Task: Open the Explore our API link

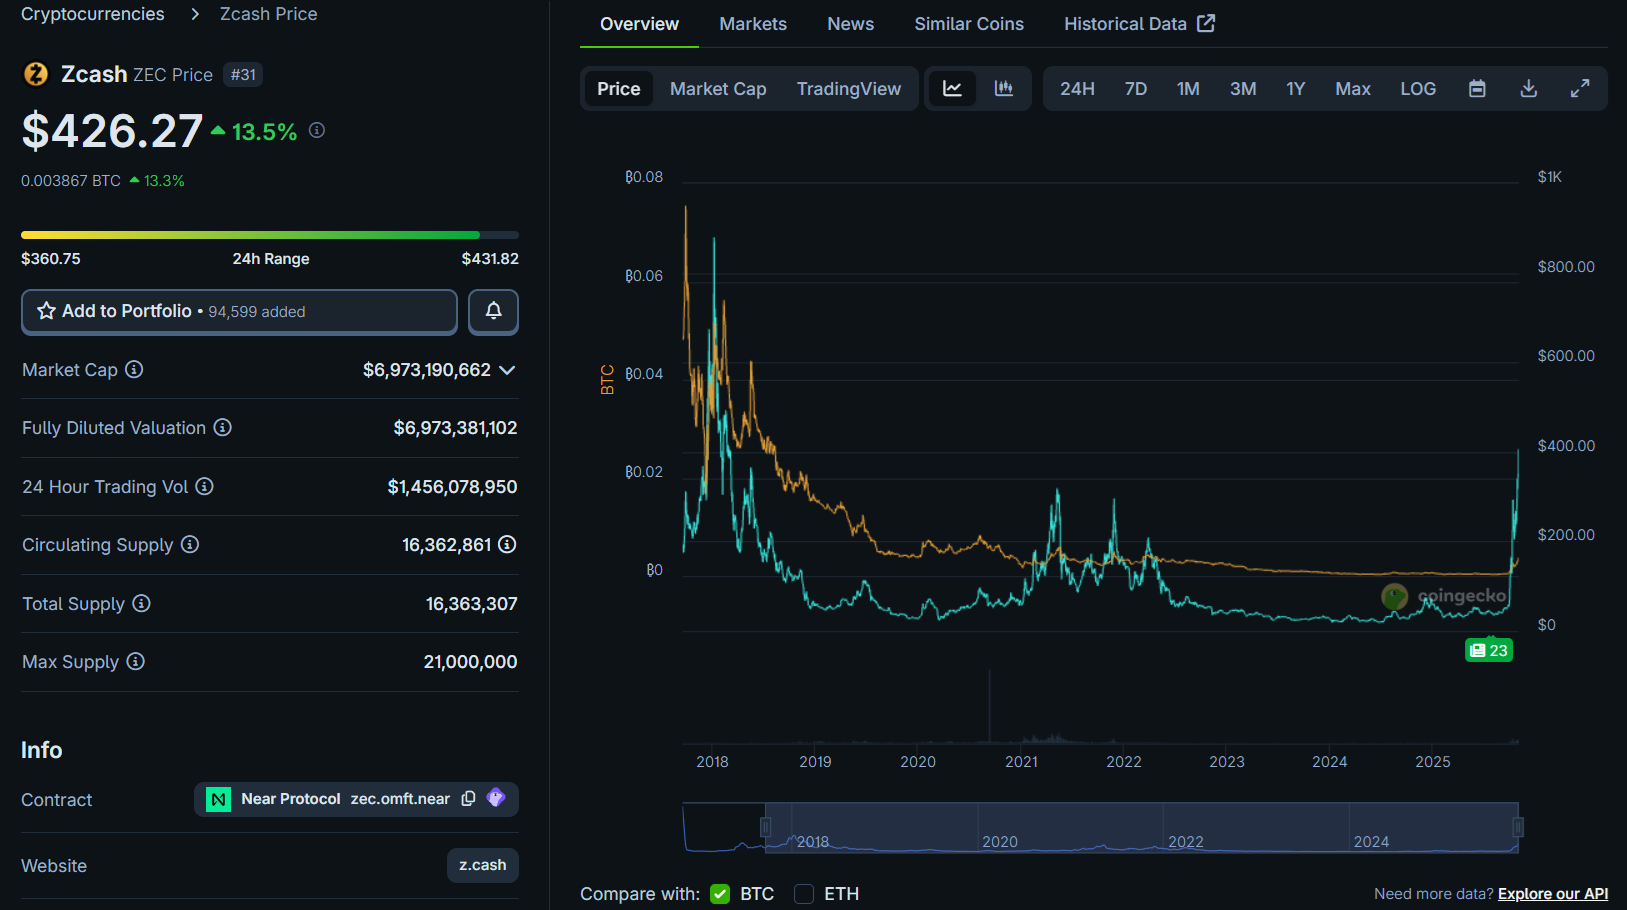Action: coord(1552,894)
